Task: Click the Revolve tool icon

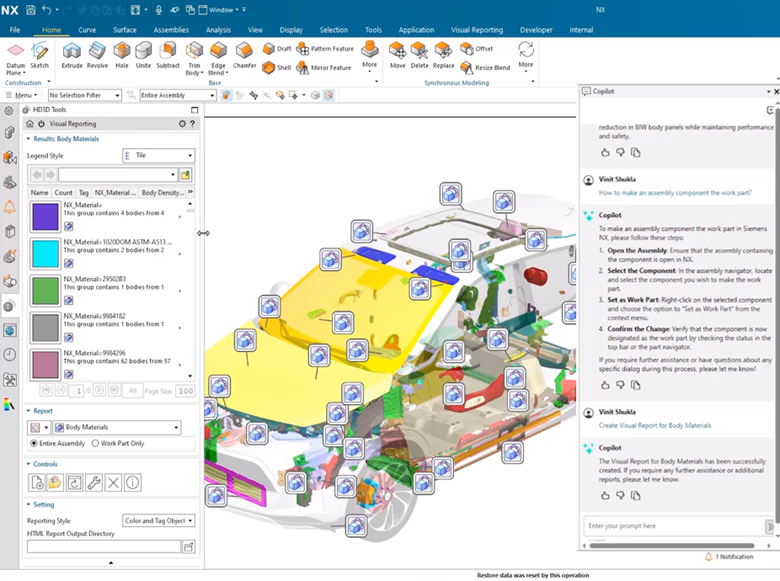Action: click(x=97, y=54)
